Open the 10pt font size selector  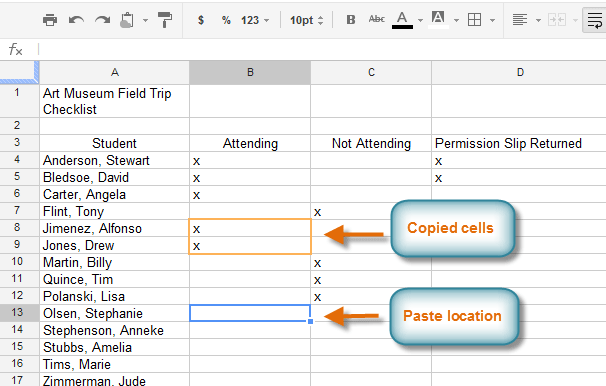[306, 20]
